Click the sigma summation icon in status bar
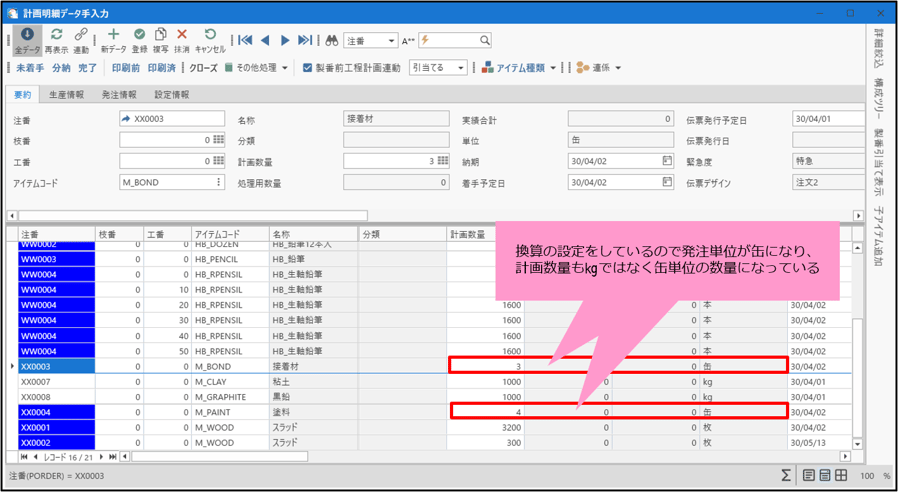This screenshot has width=898, height=492. coord(786,475)
